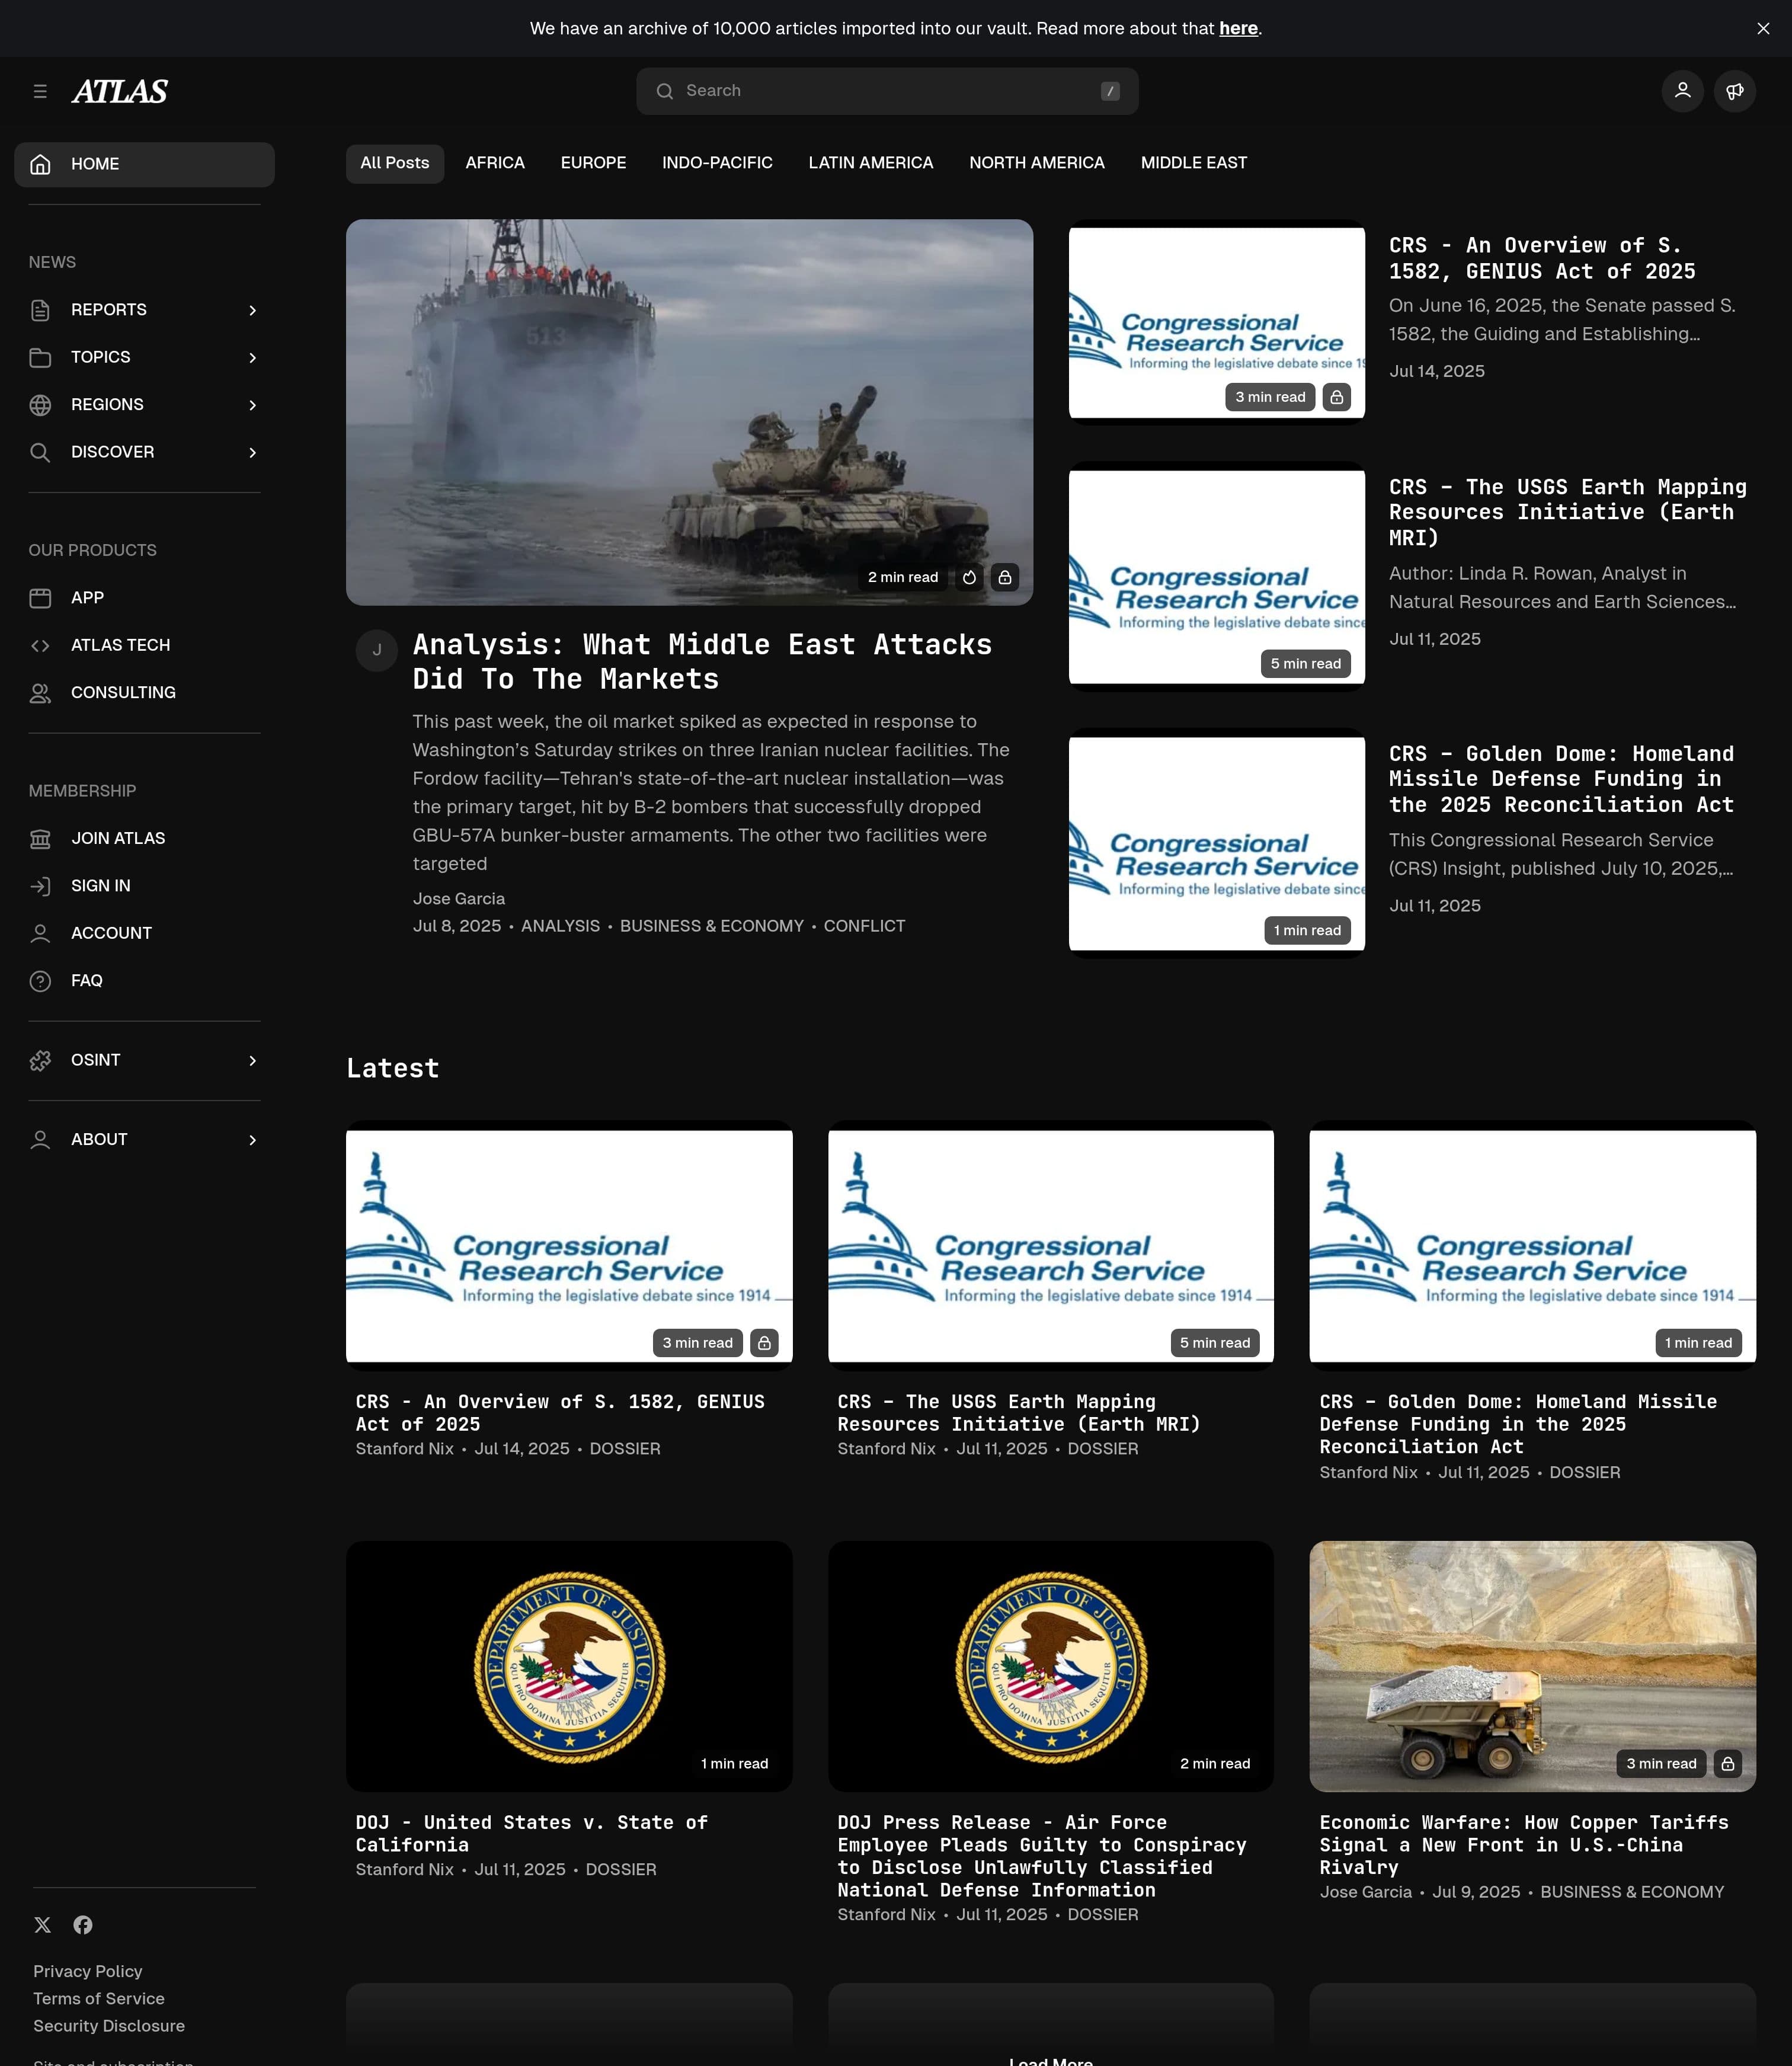This screenshot has width=1792, height=2066.
Task: Select the All Posts tab
Action: pyautogui.click(x=395, y=163)
